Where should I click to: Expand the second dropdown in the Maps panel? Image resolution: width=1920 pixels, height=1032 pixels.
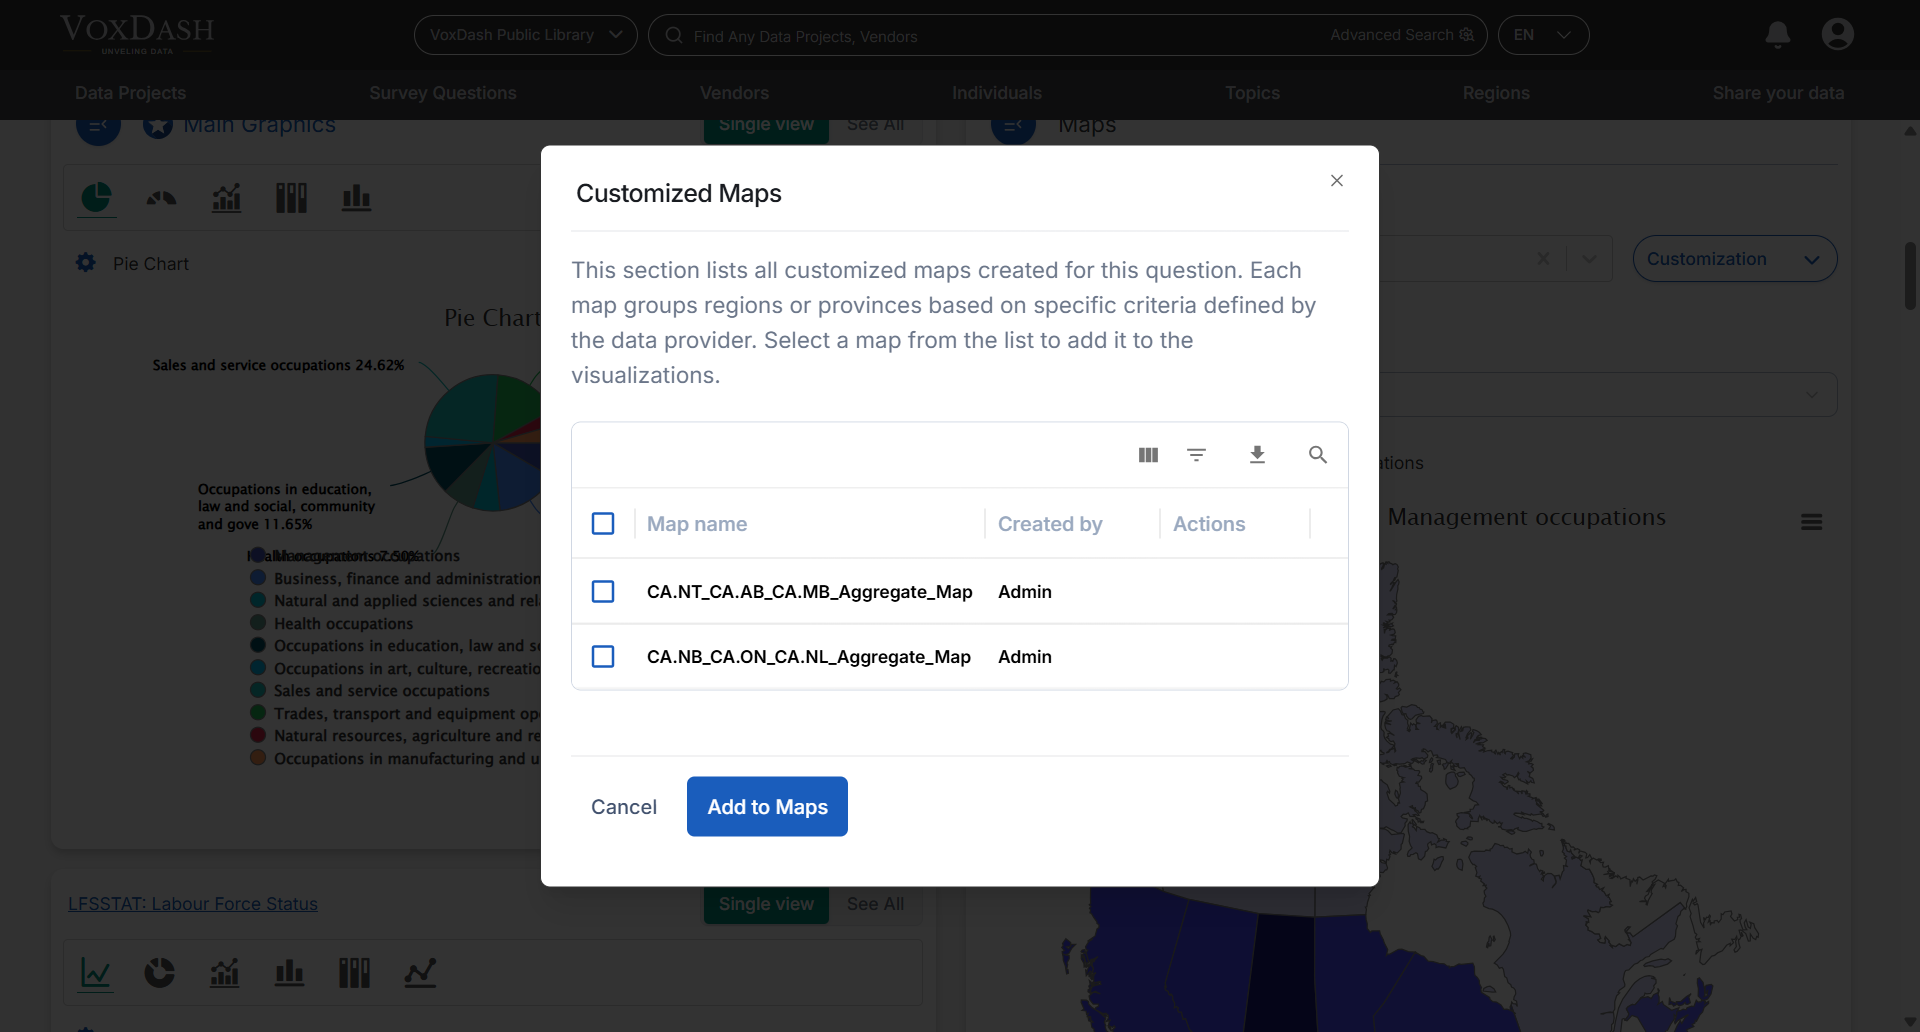point(1811,395)
